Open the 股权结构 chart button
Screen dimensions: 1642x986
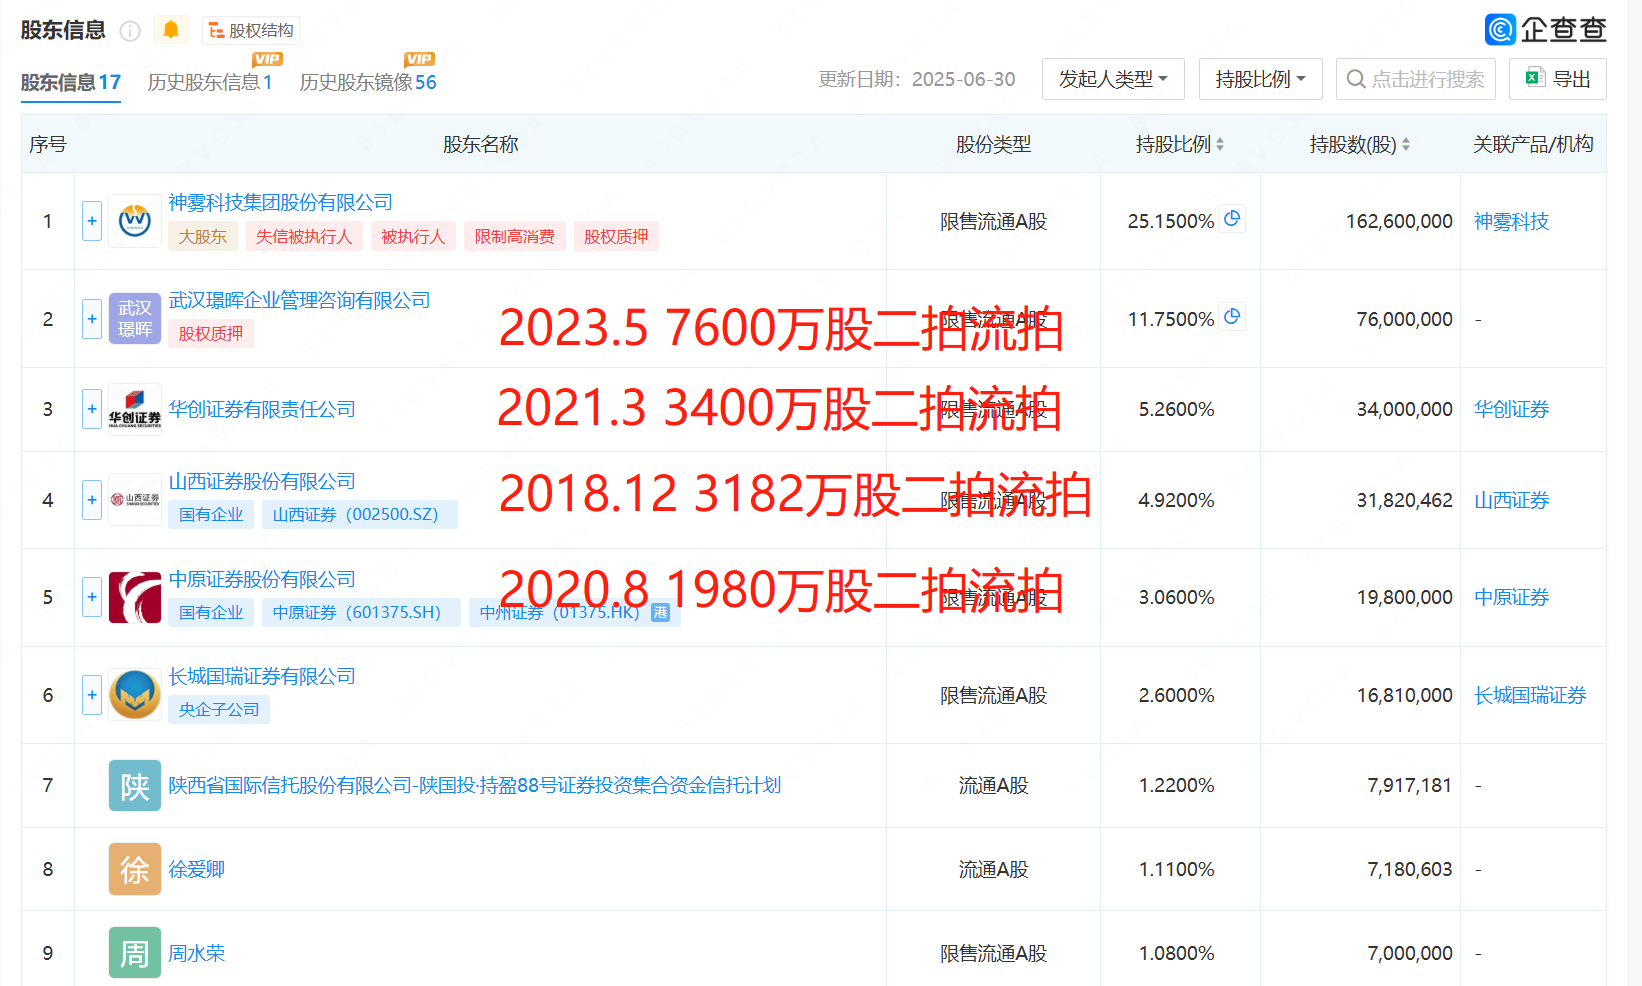point(251,31)
